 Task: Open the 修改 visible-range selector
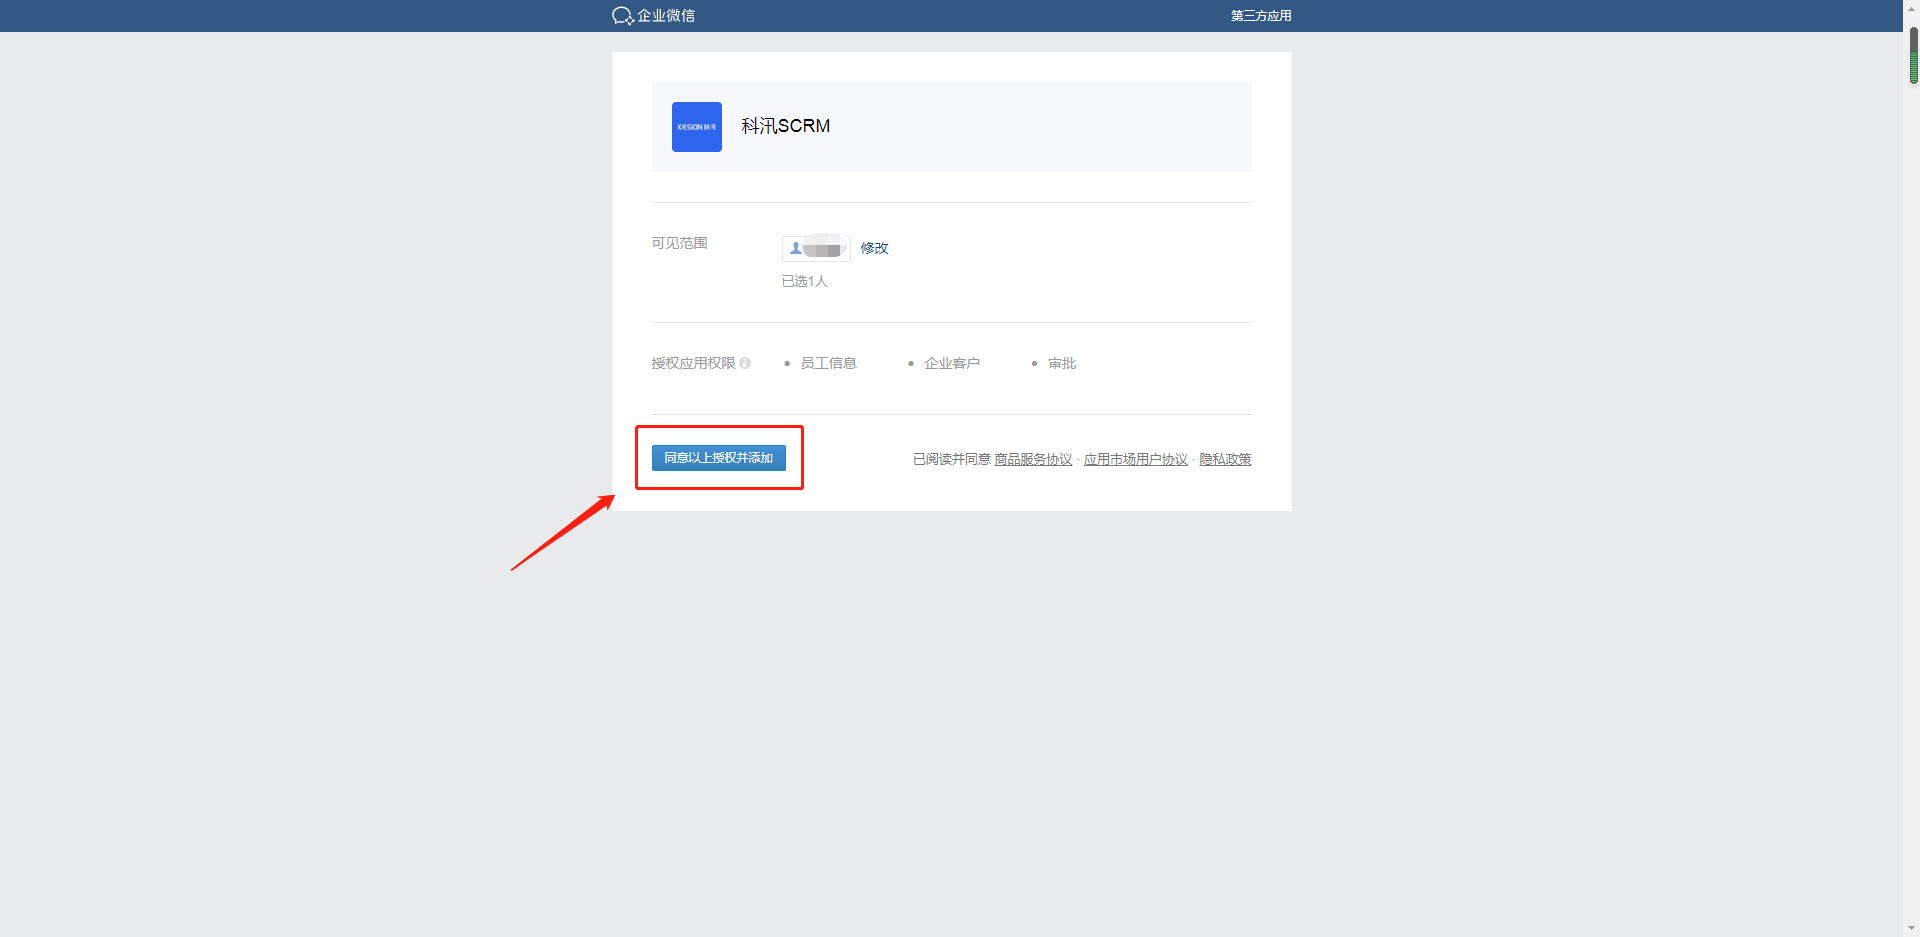pyautogui.click(x=873, y=248)
